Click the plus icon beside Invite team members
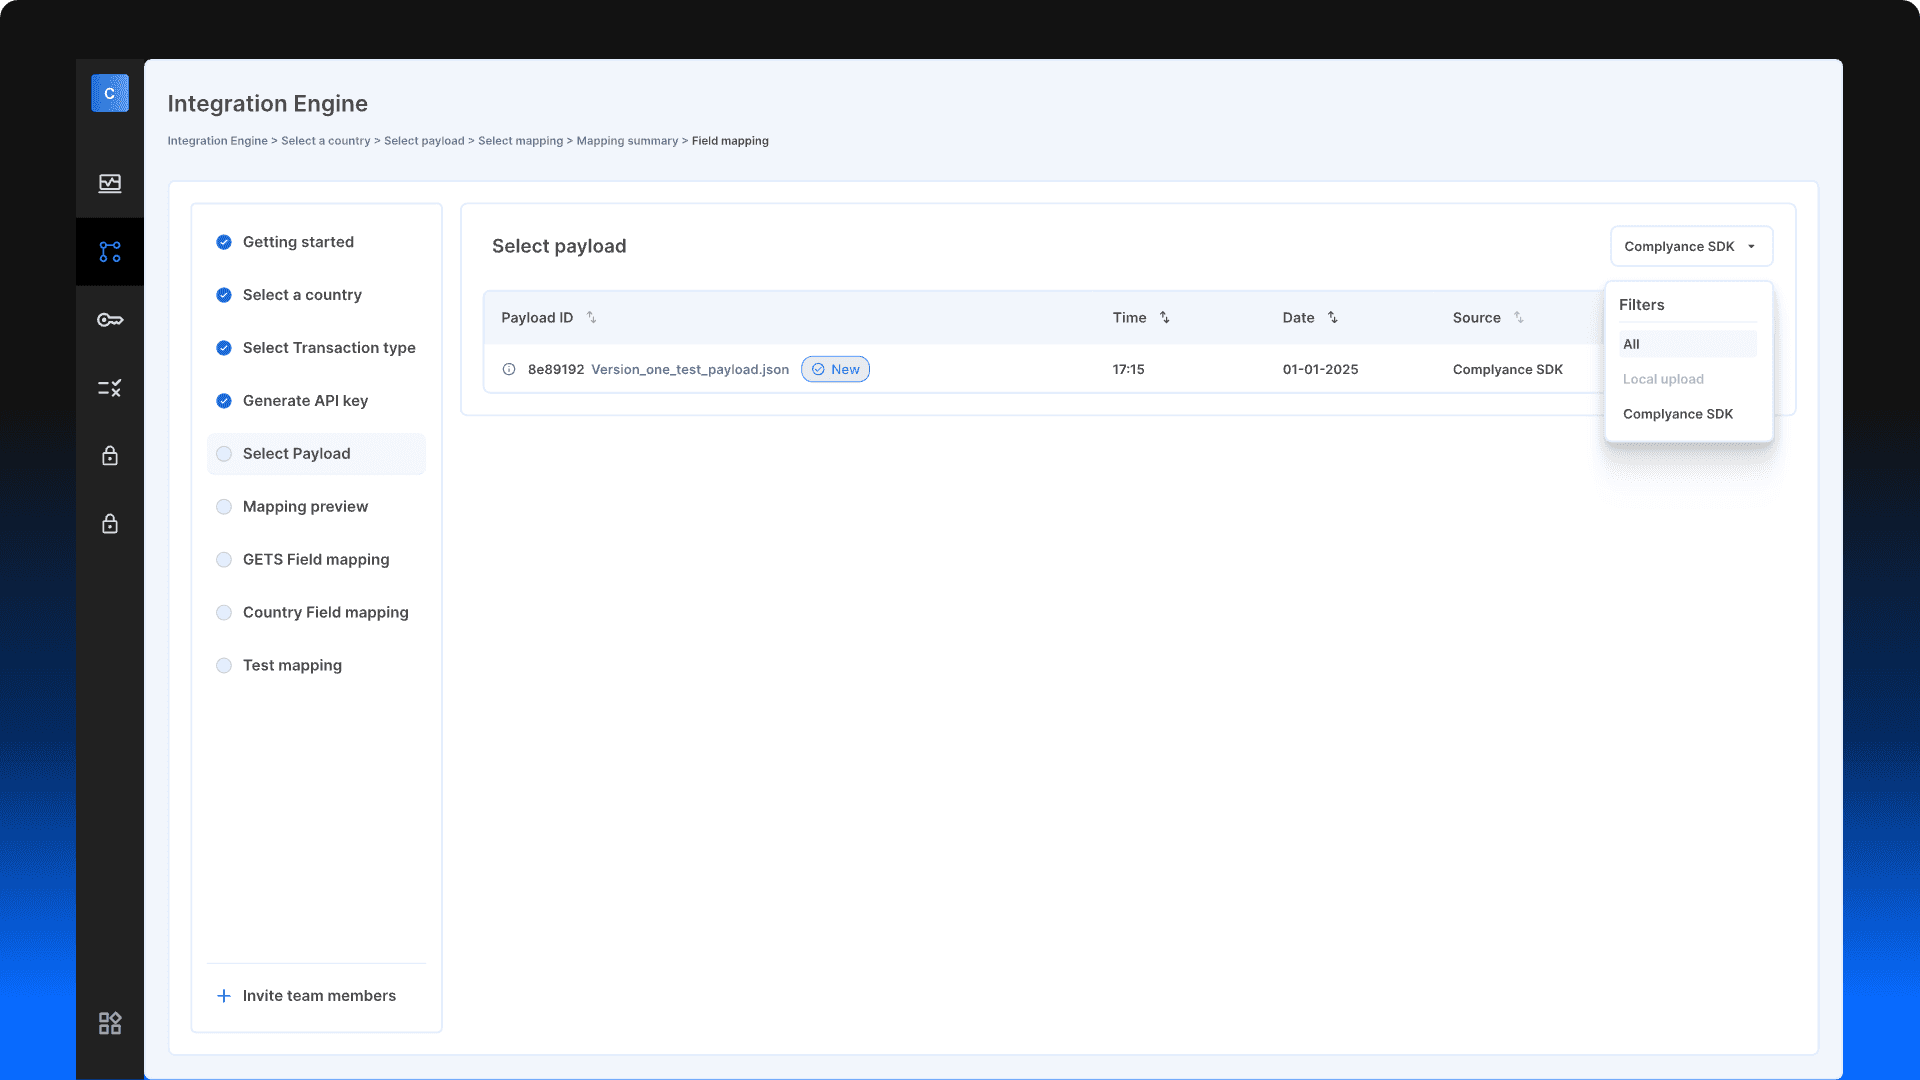Viewport: 1920px width, 1080px height. pos(224,996)
